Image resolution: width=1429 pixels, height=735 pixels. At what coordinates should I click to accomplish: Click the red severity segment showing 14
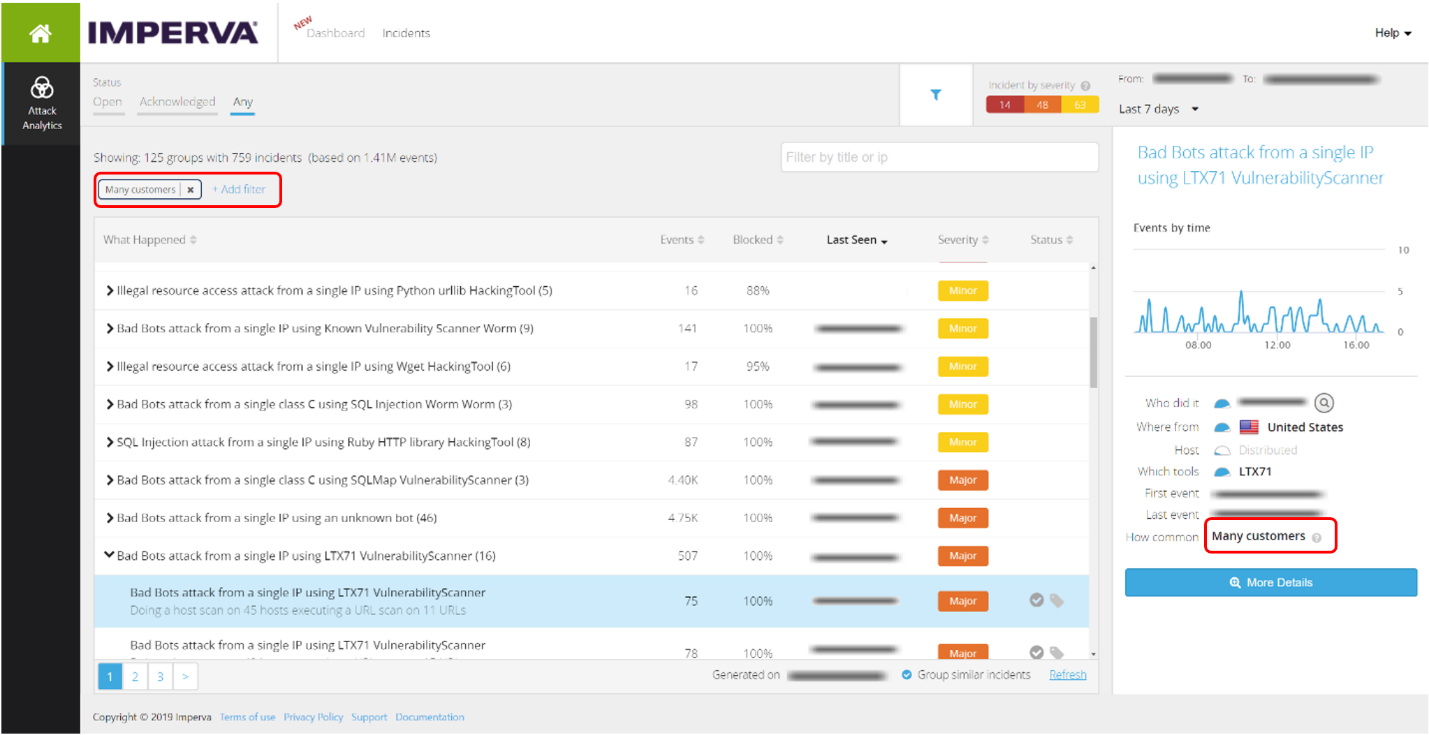coord(1005,104)
